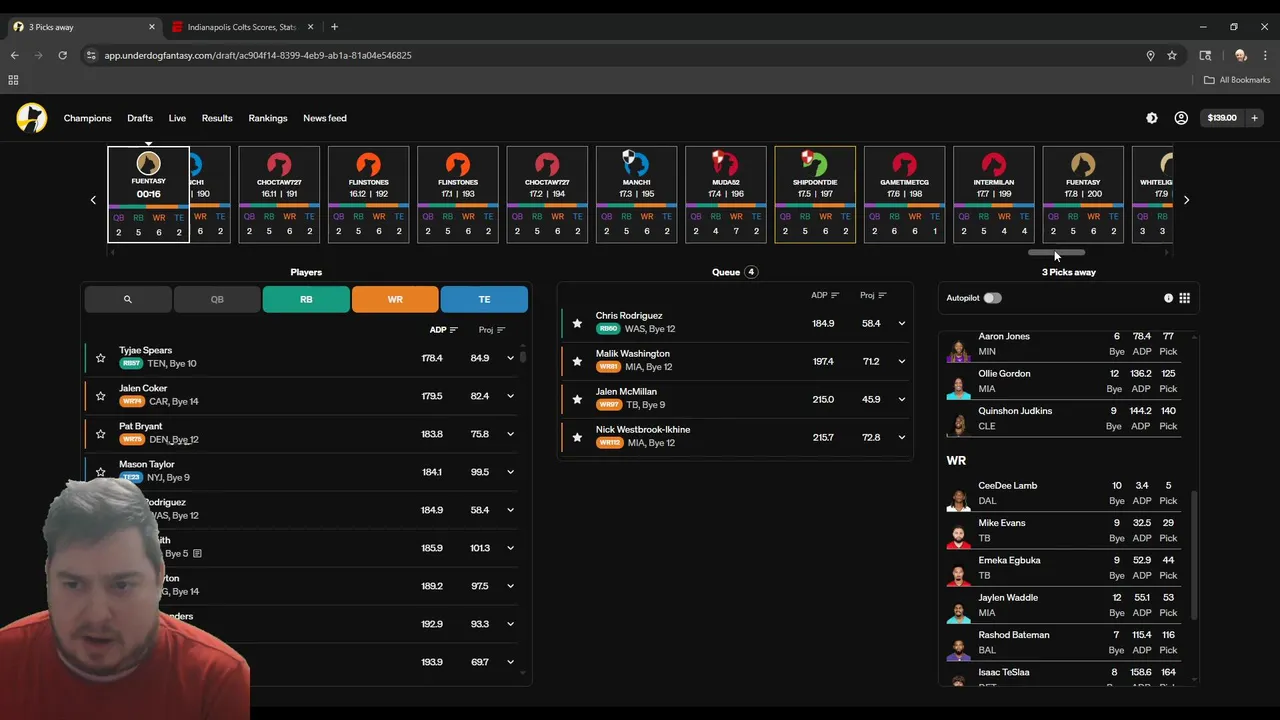Unstar Malik Washington from queue

tap(577, 362)
